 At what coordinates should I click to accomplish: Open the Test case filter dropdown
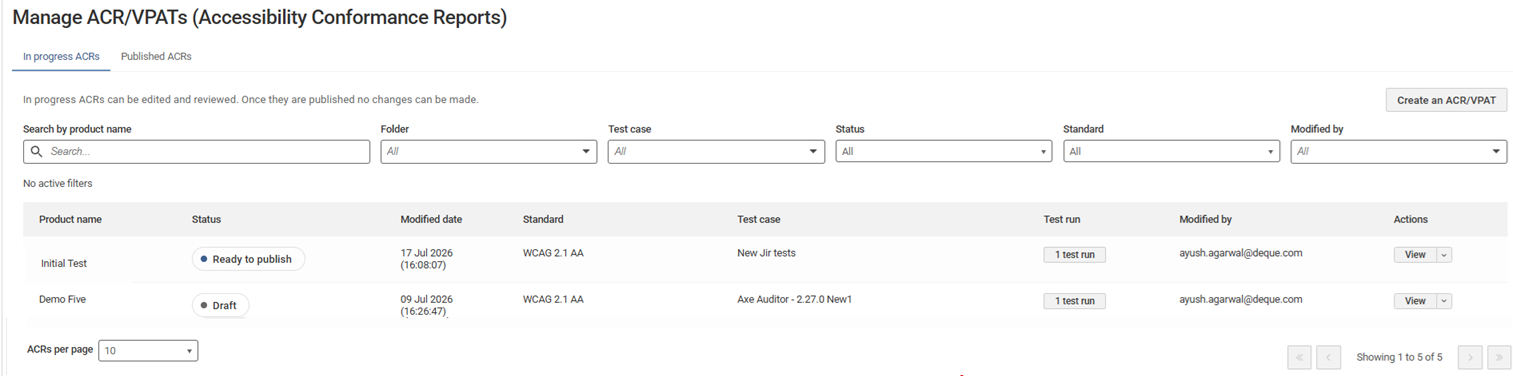[716, 151]
